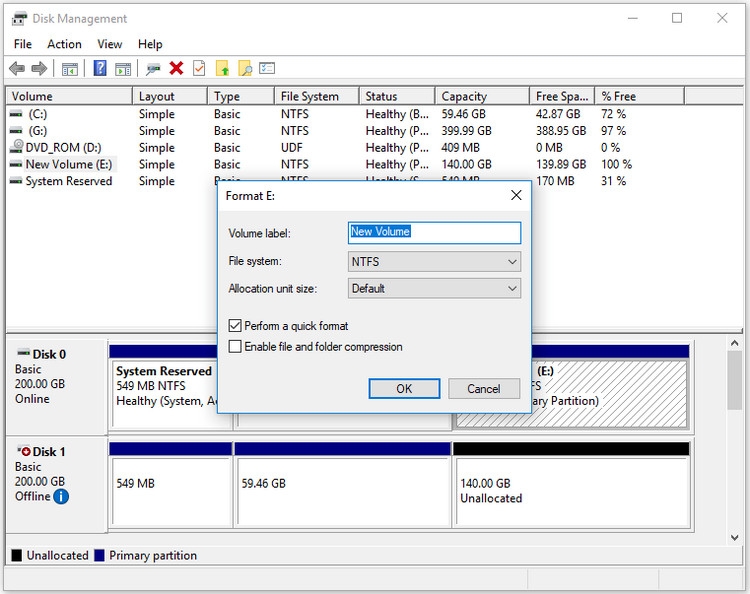Click the Disk 1 offline info icon
750x594 pixels.
(61, 496)
